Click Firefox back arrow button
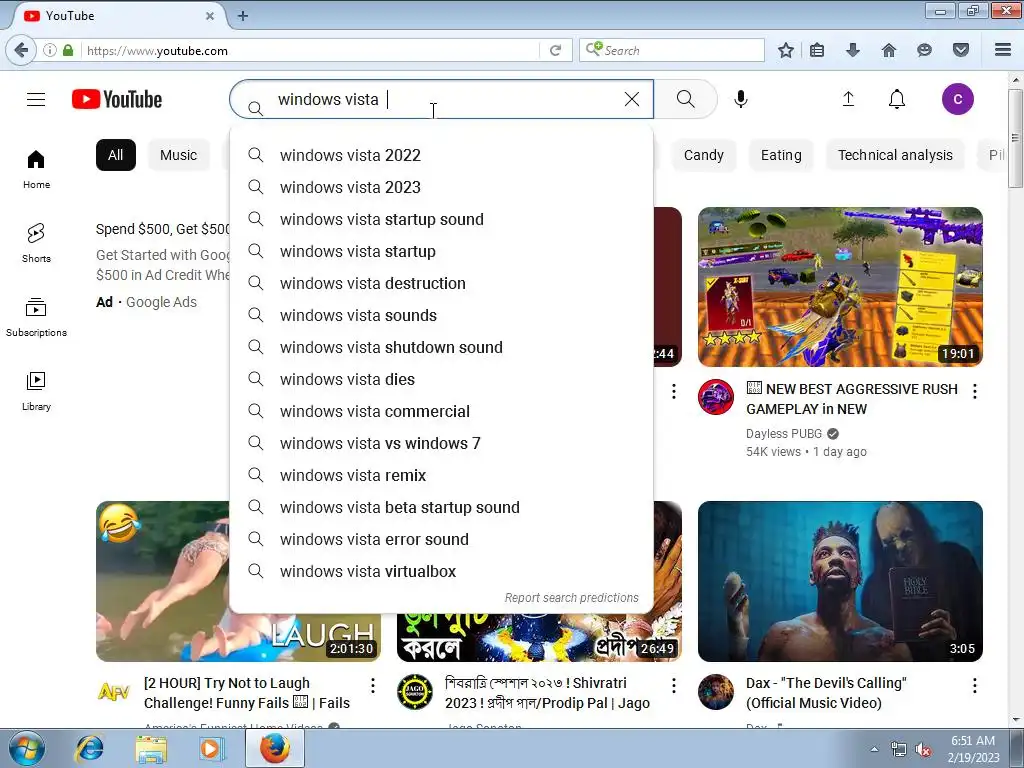This screenshot has width=1024, height=768. coord(22,50)
